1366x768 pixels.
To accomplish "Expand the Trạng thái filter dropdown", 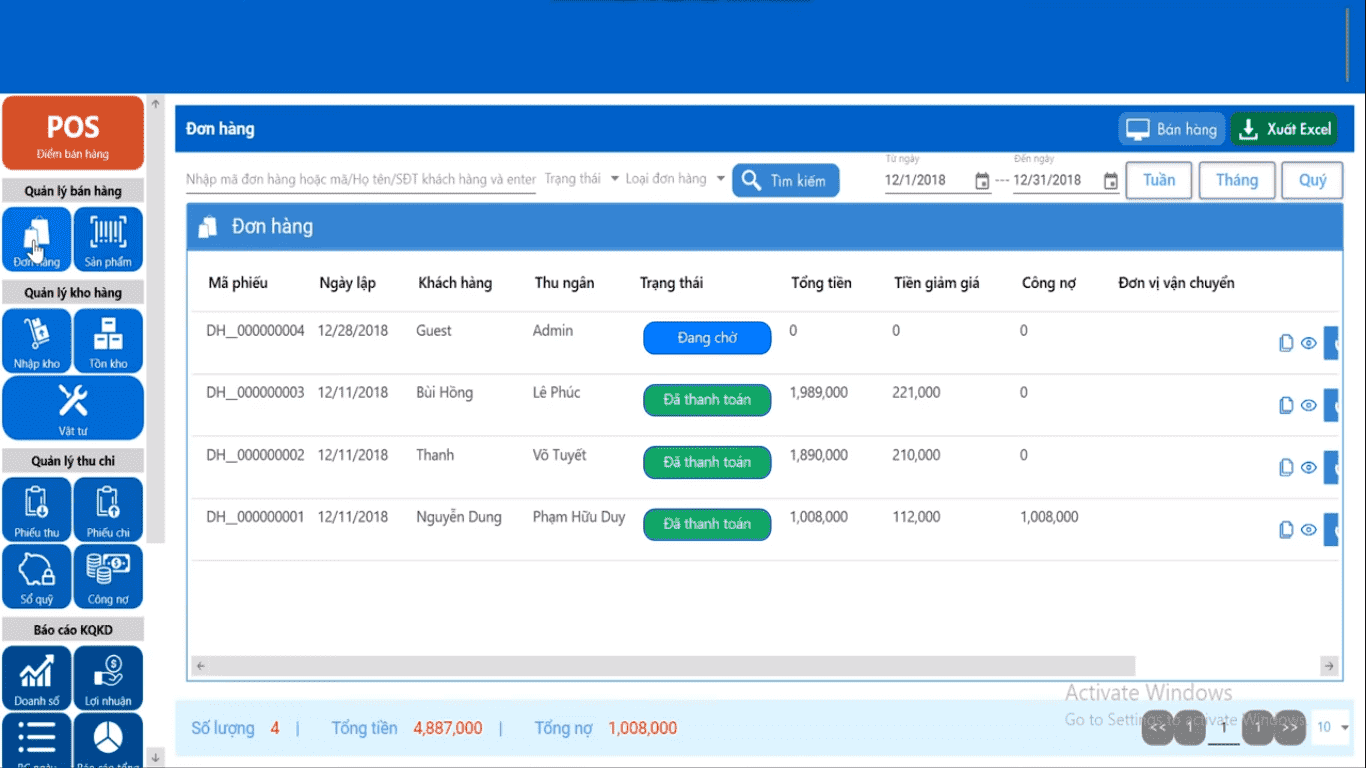I will [582, 179].
